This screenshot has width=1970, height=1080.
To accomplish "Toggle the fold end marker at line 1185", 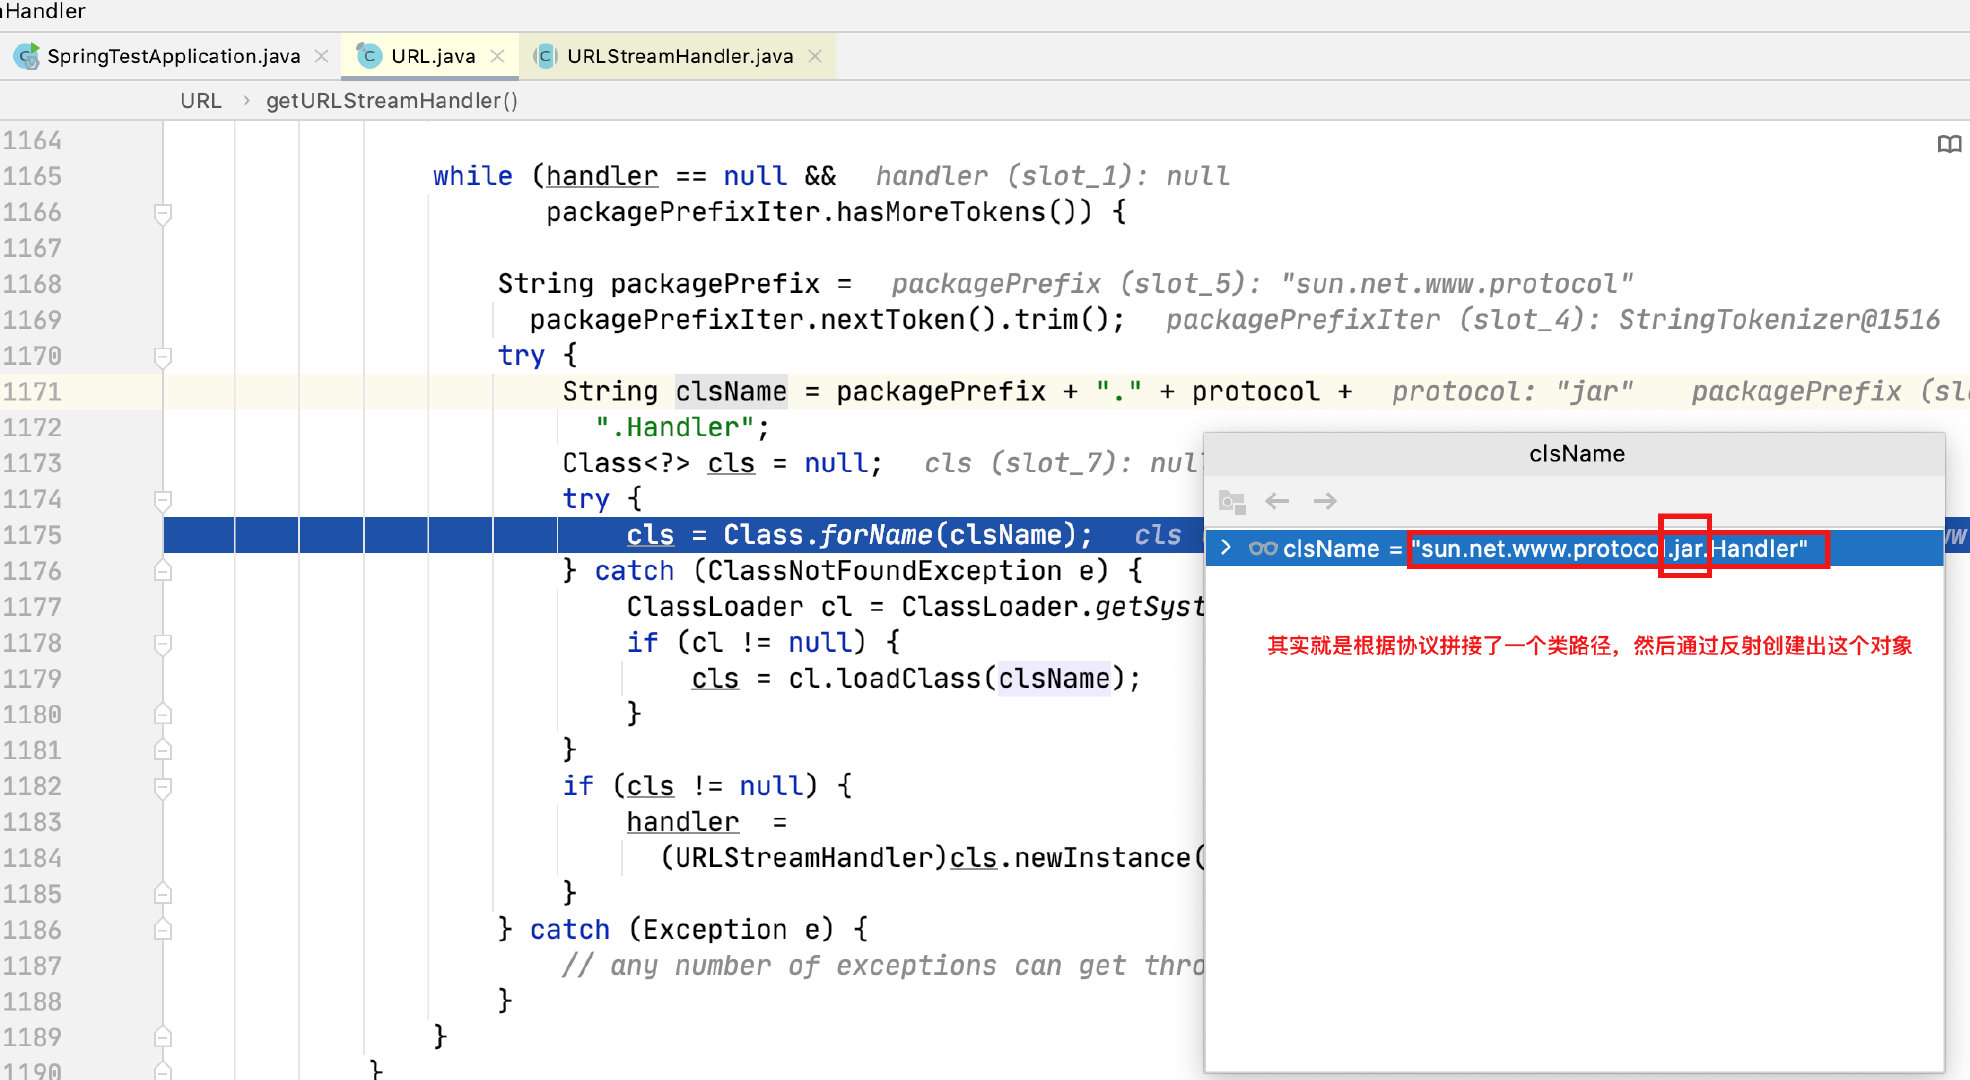I will [x=163, y=893].
